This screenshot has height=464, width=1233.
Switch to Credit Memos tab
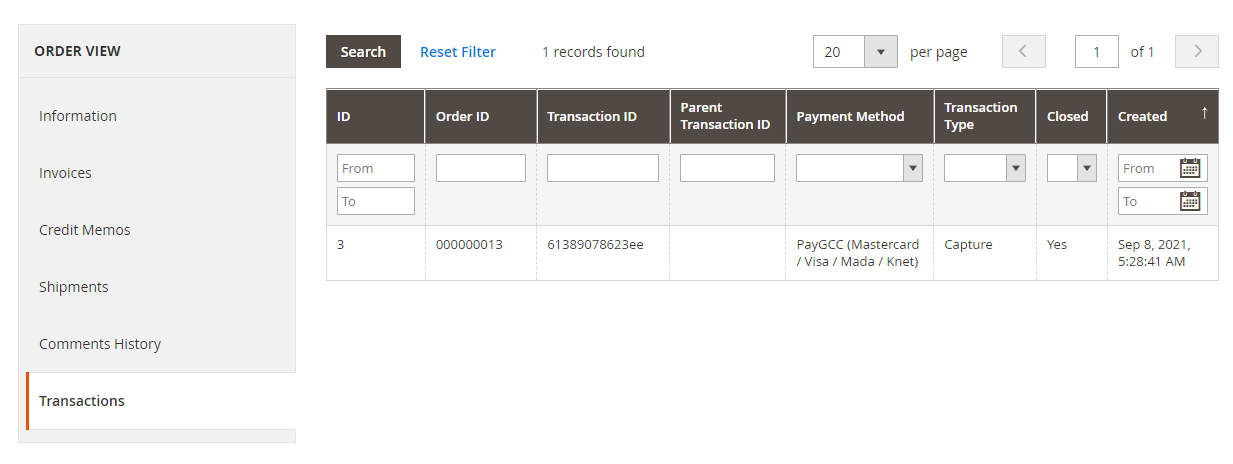[85, 230]
